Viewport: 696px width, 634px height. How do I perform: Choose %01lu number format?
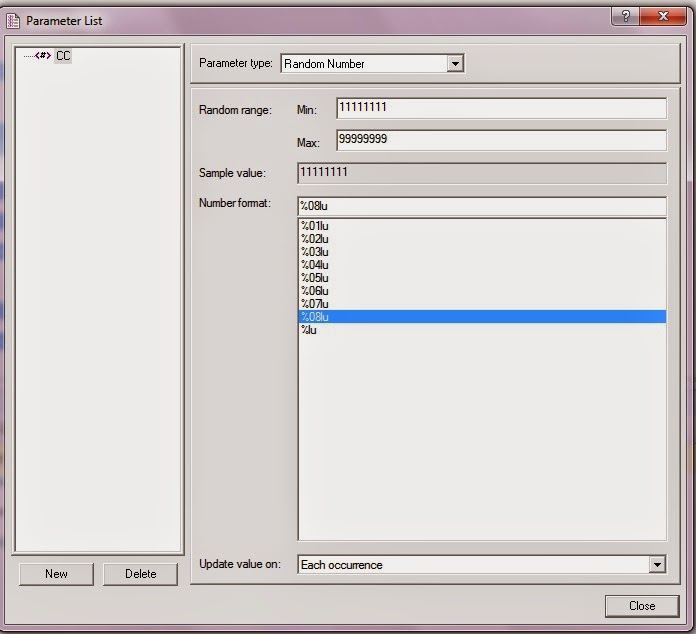click(x=482, y=226)
